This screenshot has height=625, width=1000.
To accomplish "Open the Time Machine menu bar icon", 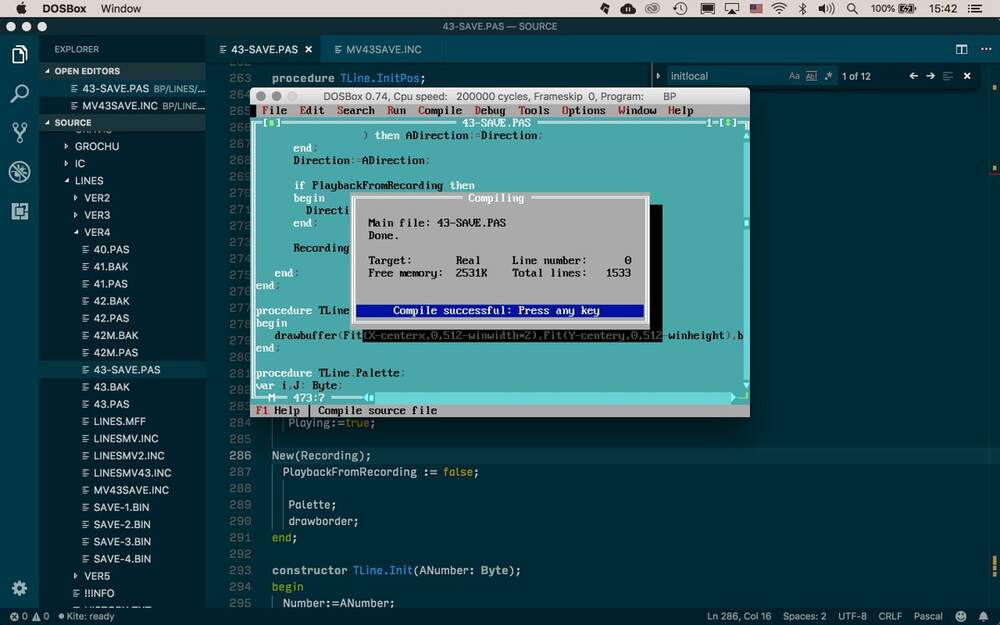I will coord(680,8).
